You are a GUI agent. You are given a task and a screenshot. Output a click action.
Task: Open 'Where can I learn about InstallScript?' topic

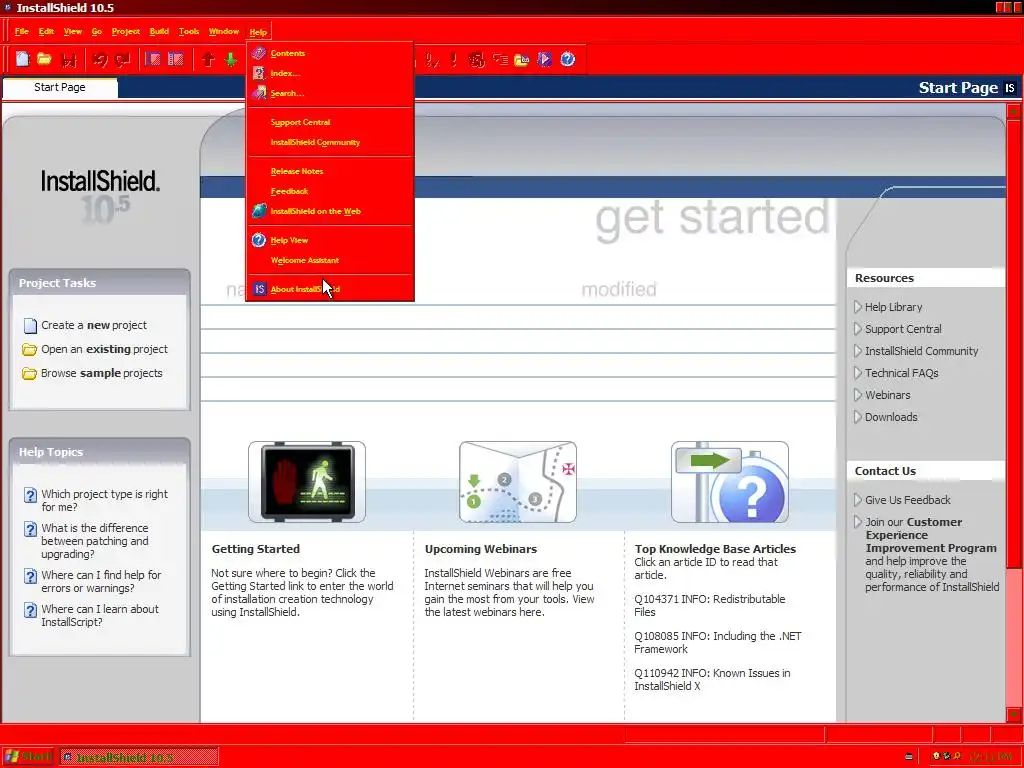100,615
